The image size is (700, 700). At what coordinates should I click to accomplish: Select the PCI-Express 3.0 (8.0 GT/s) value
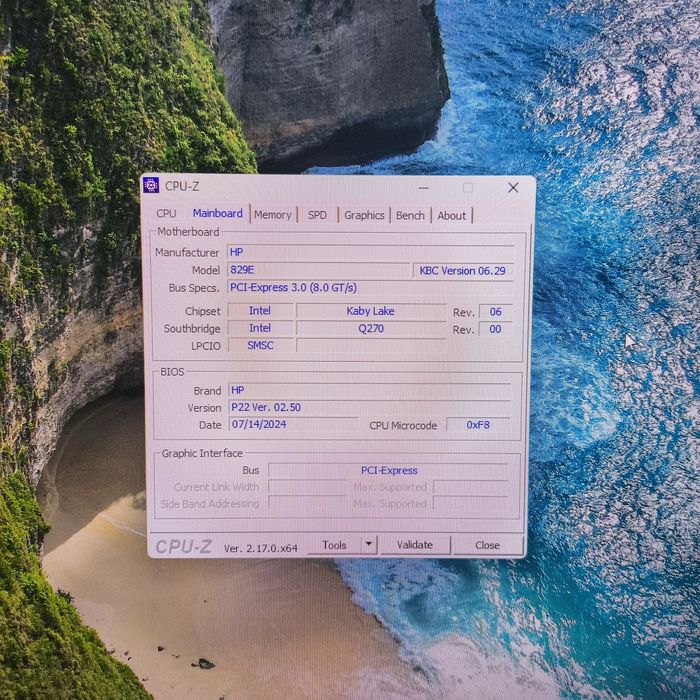(x=370, y=288)
